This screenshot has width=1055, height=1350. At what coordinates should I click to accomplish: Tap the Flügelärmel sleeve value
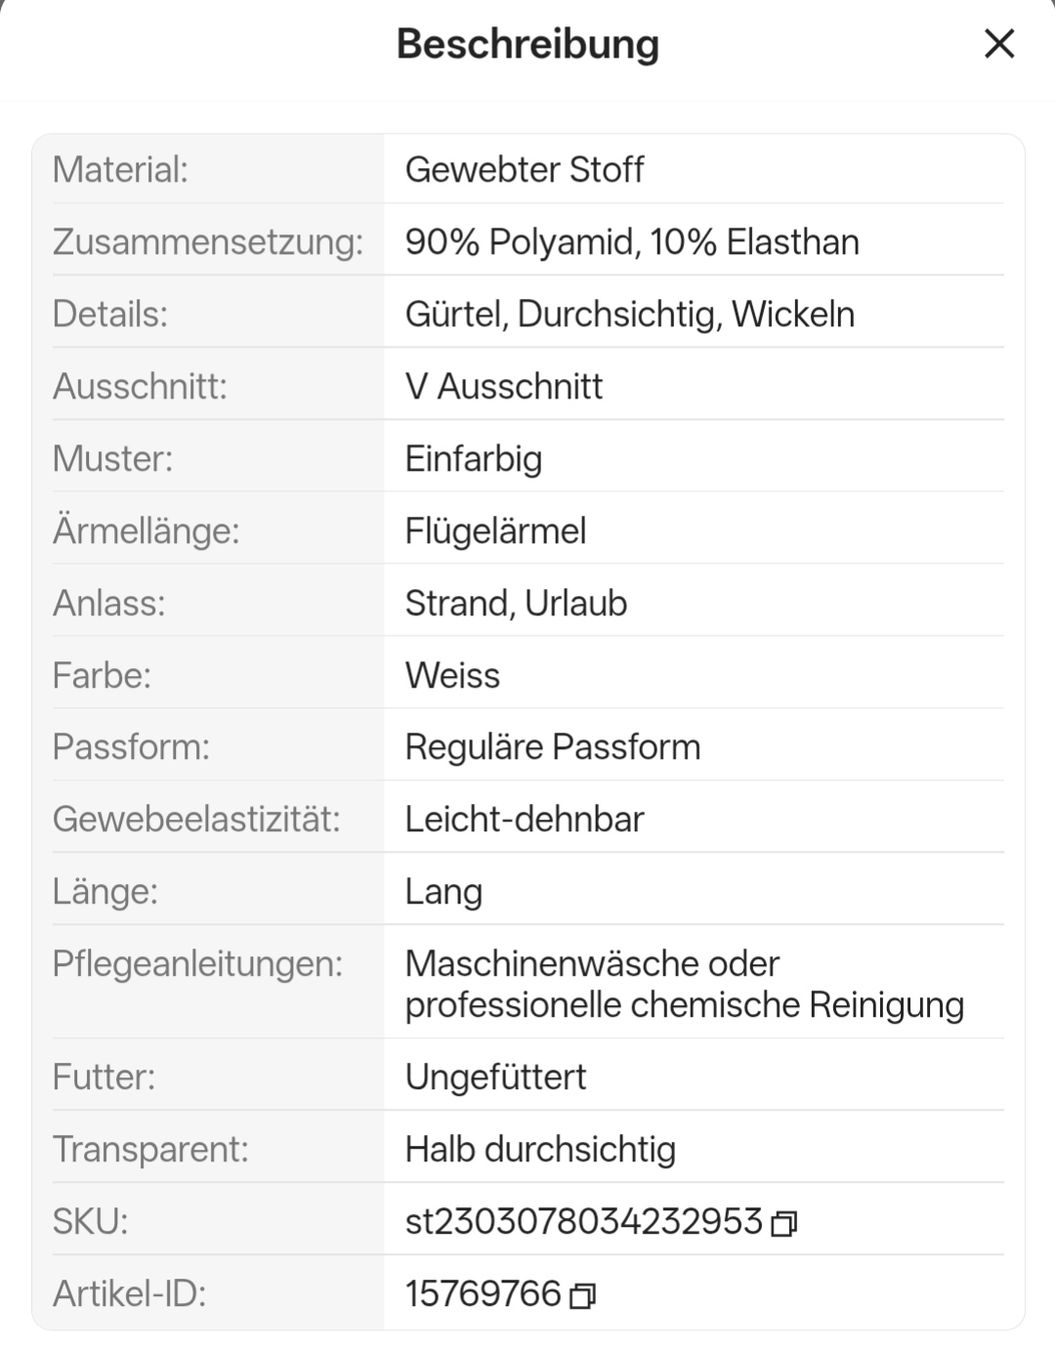coord(495,531)
